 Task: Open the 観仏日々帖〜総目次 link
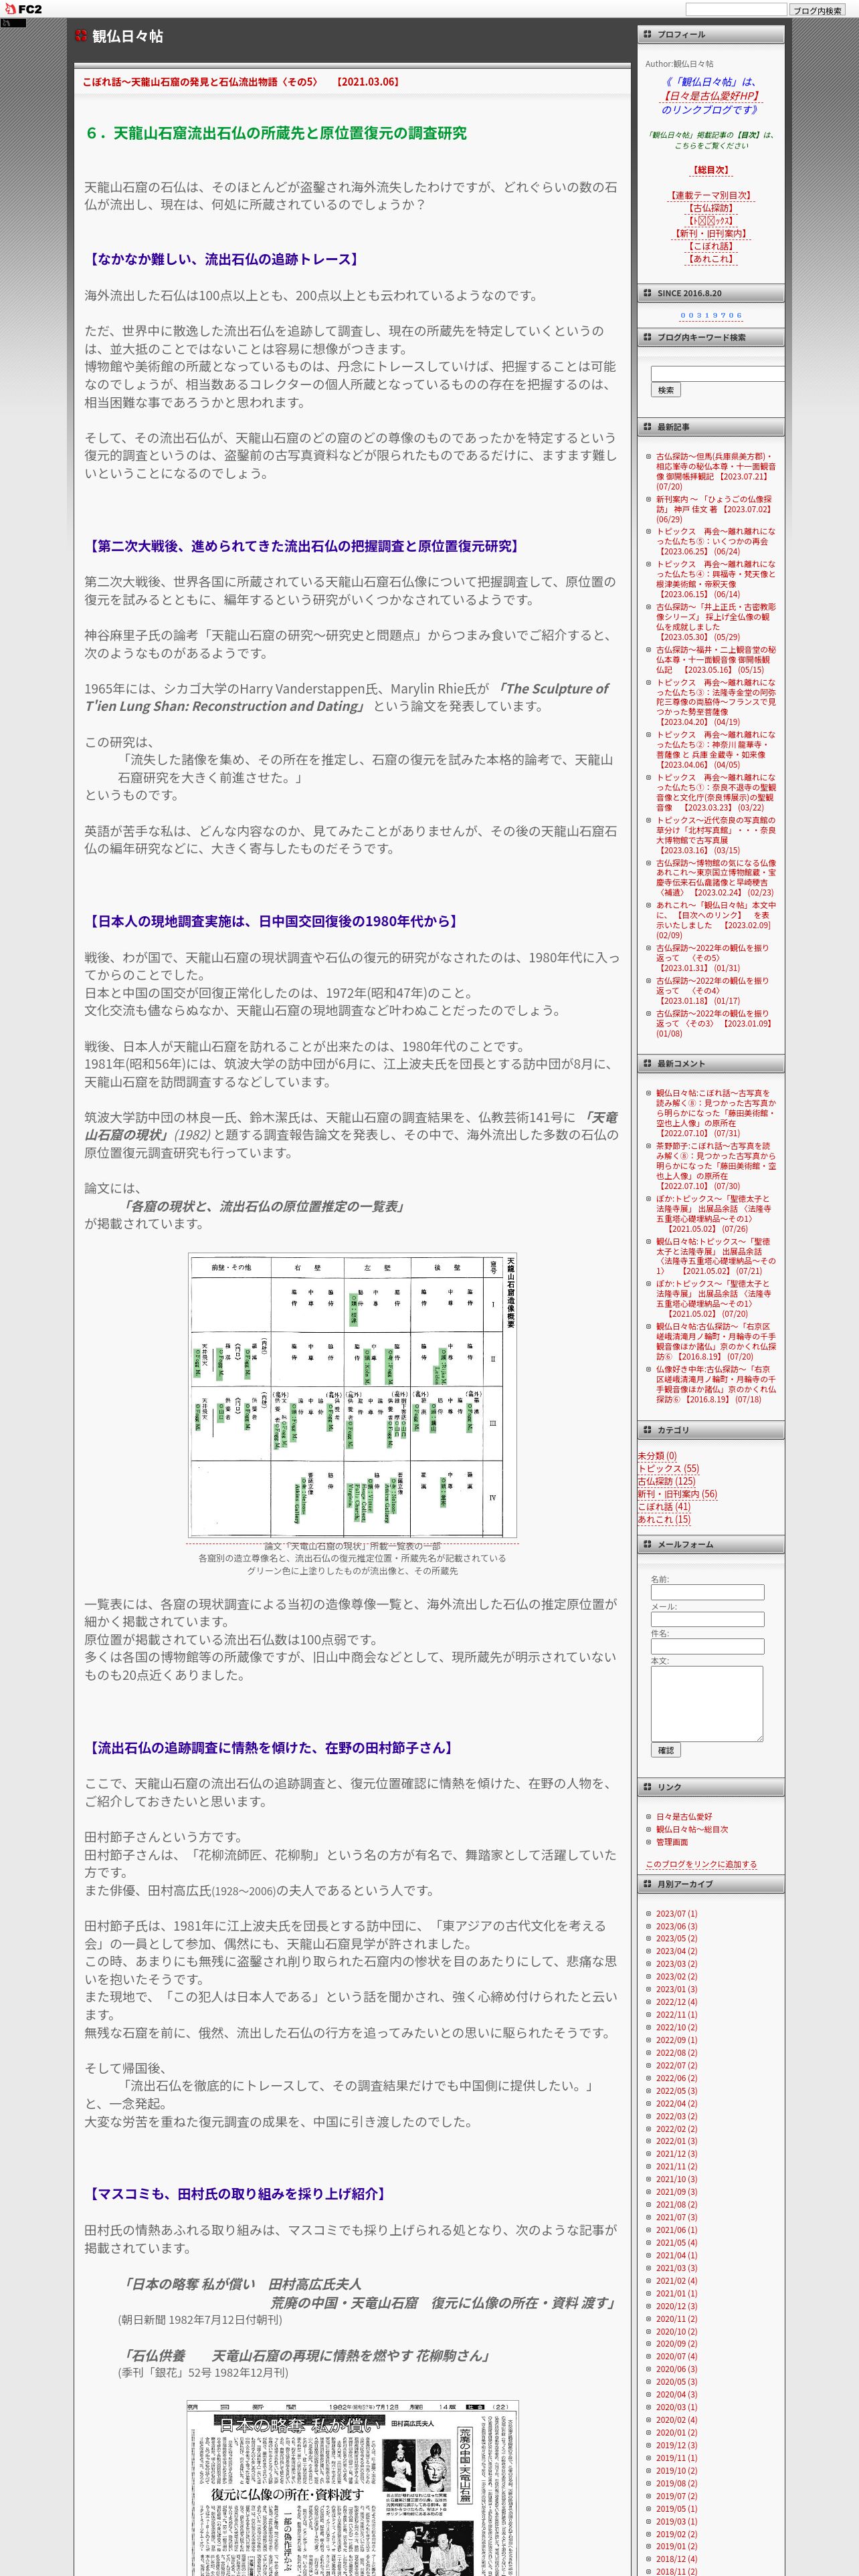pos(692,1829)
